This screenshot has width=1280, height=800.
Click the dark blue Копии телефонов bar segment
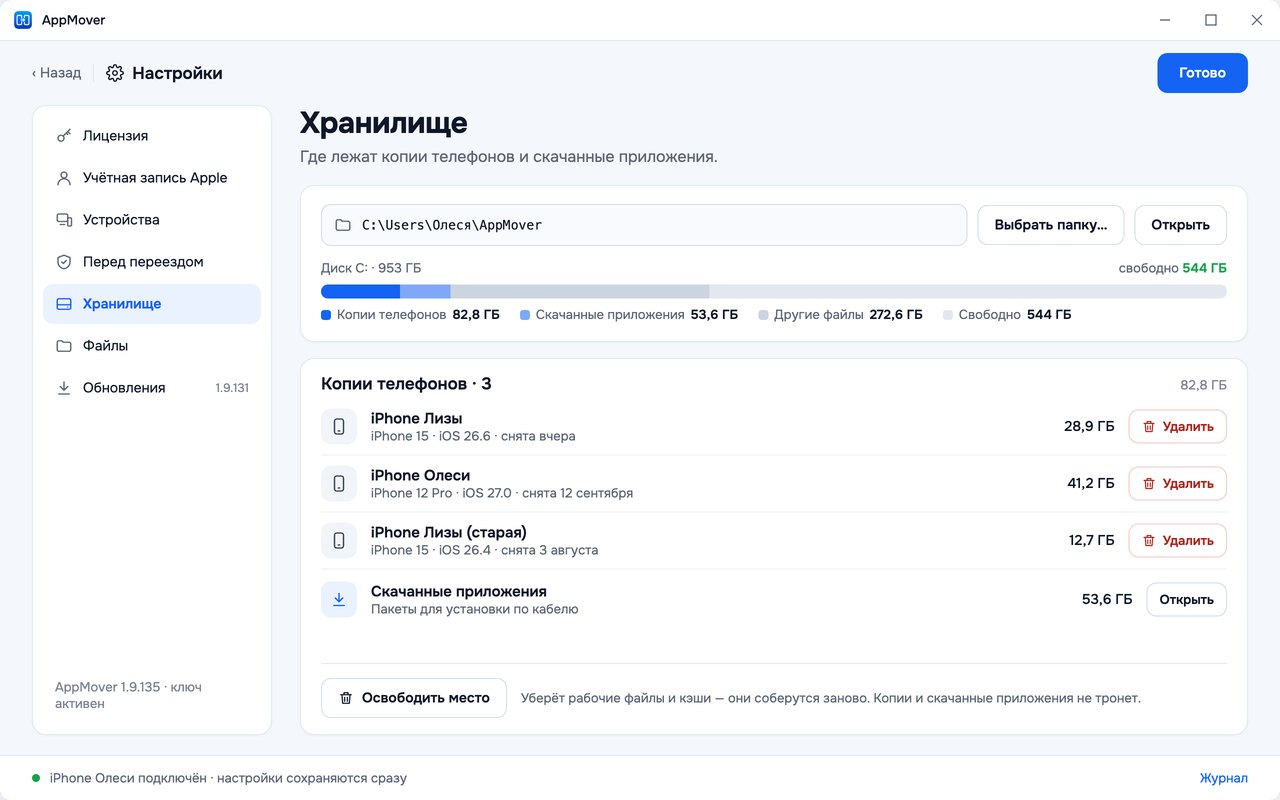coord(360,291)
